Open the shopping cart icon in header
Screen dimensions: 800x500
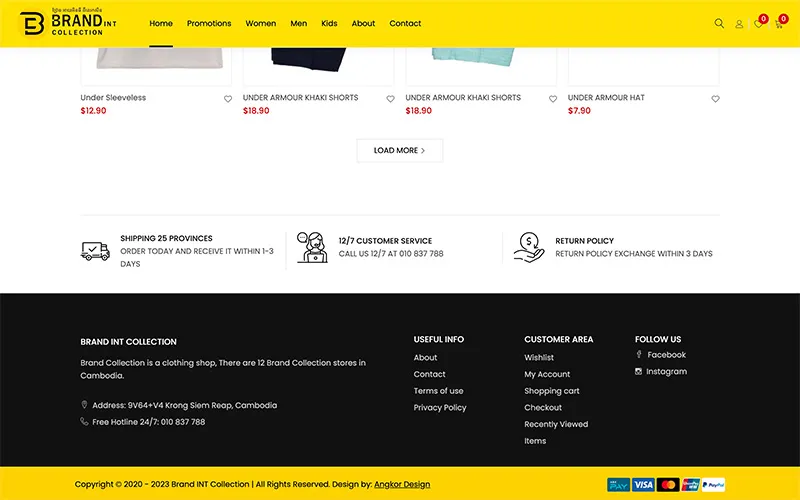click(x=779, y=24)
